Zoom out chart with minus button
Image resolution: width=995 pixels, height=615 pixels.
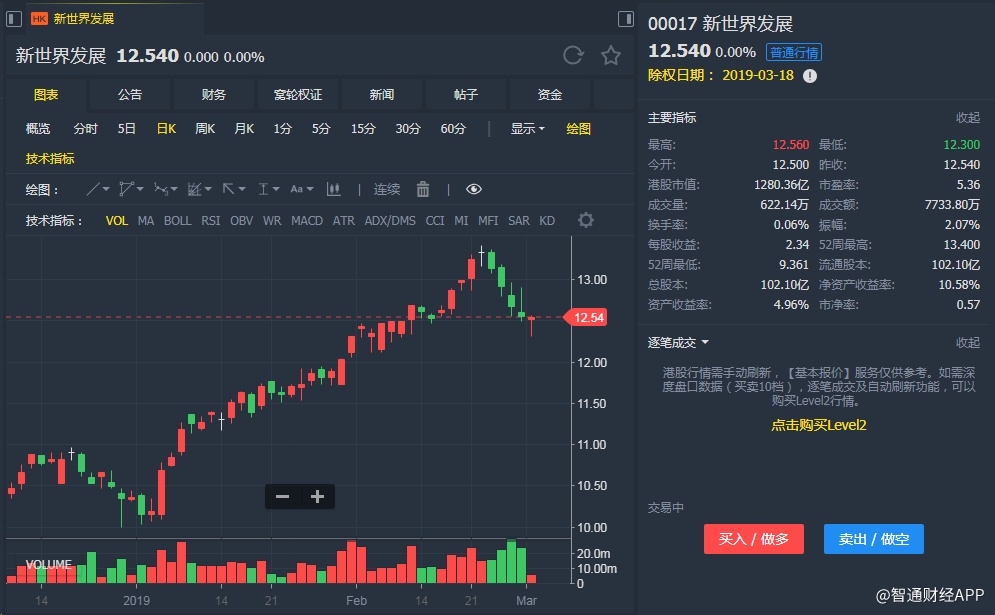[x=282, y=496]
